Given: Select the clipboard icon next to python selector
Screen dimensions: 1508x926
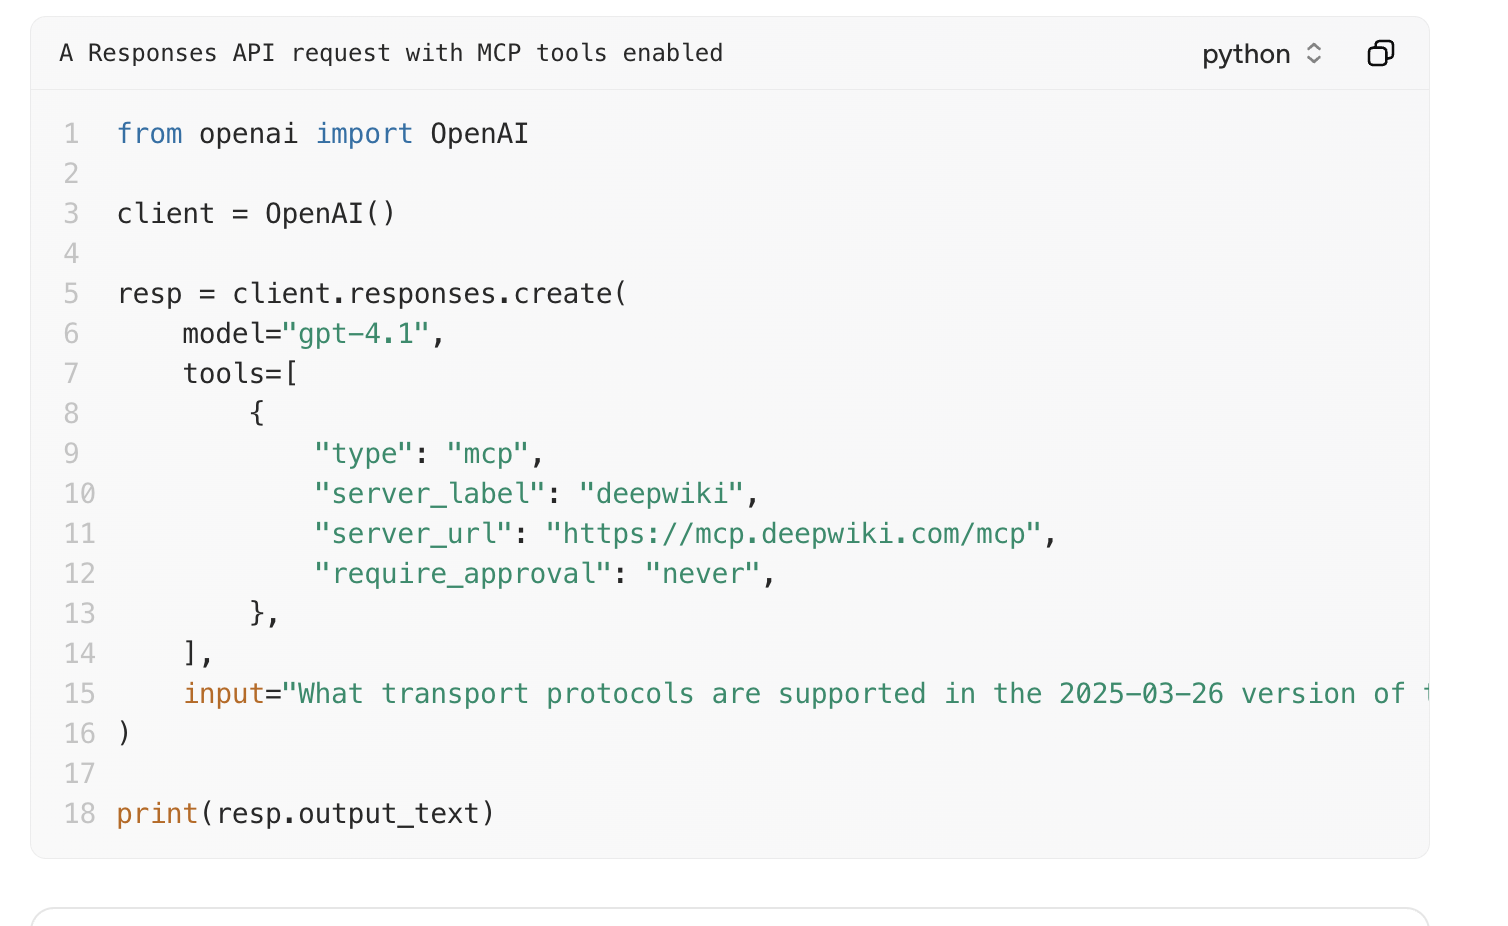Looking at the screenshot, I should tap(1381, 54).
